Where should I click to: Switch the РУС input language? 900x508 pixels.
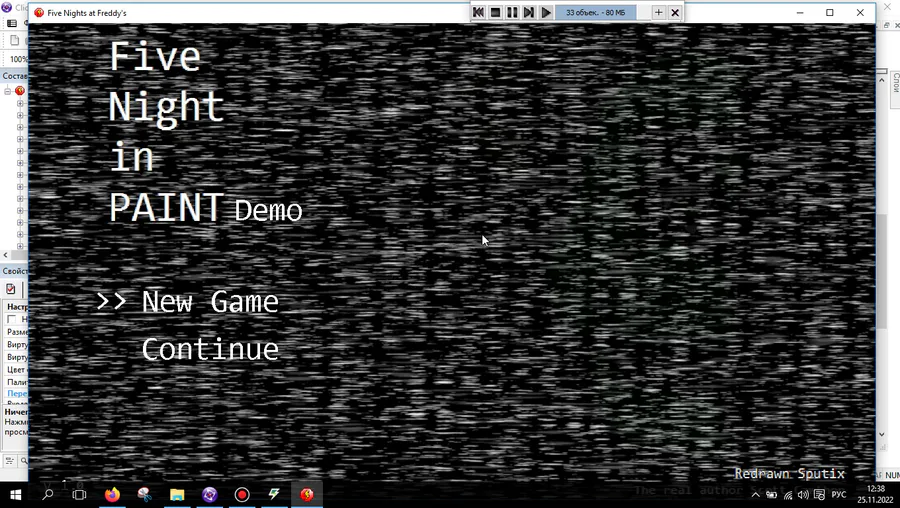point(839,495)
